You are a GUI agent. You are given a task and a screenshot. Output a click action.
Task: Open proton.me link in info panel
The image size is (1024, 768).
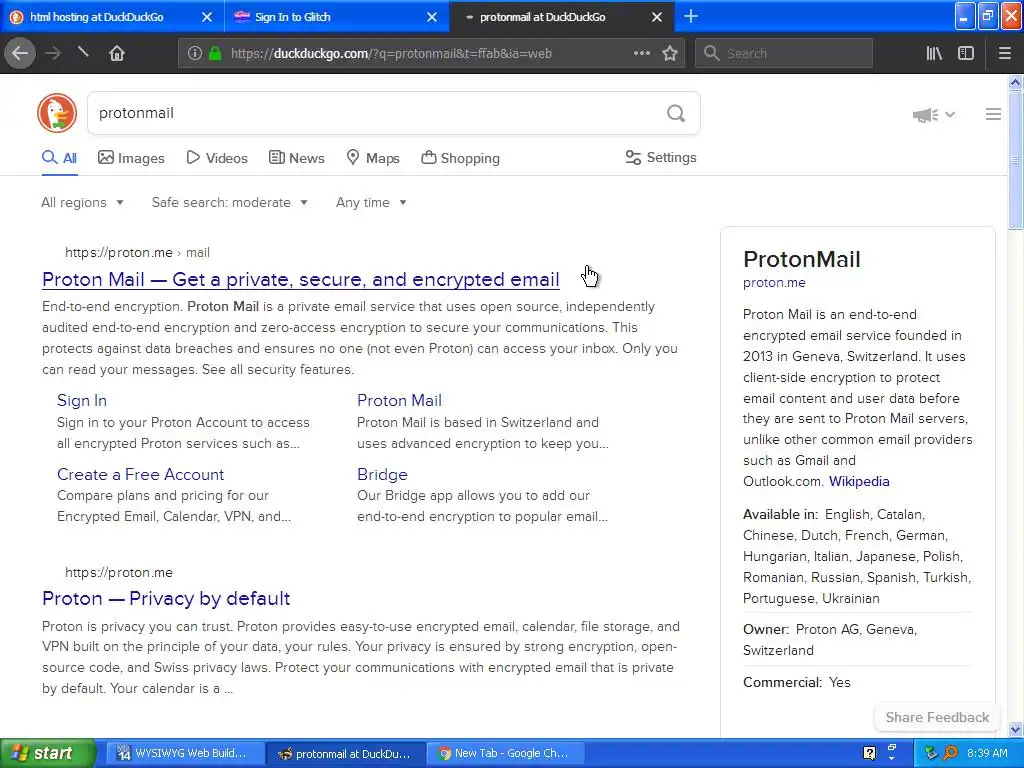click(774, 283)
